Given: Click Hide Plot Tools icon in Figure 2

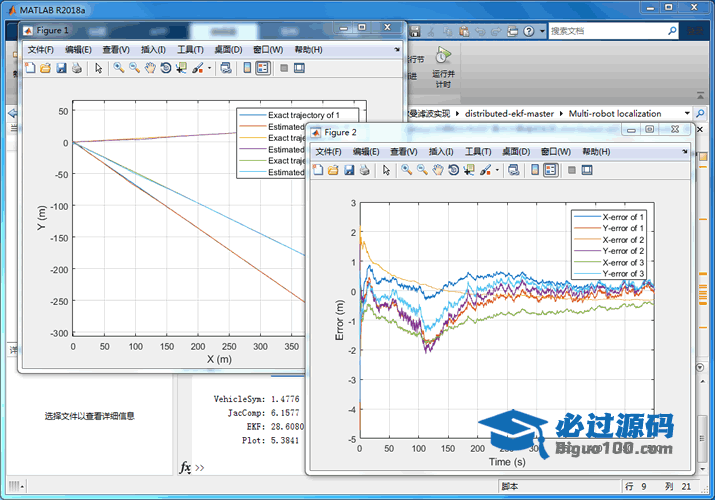Looking at the screenshot, I should (x=572, y=170).
